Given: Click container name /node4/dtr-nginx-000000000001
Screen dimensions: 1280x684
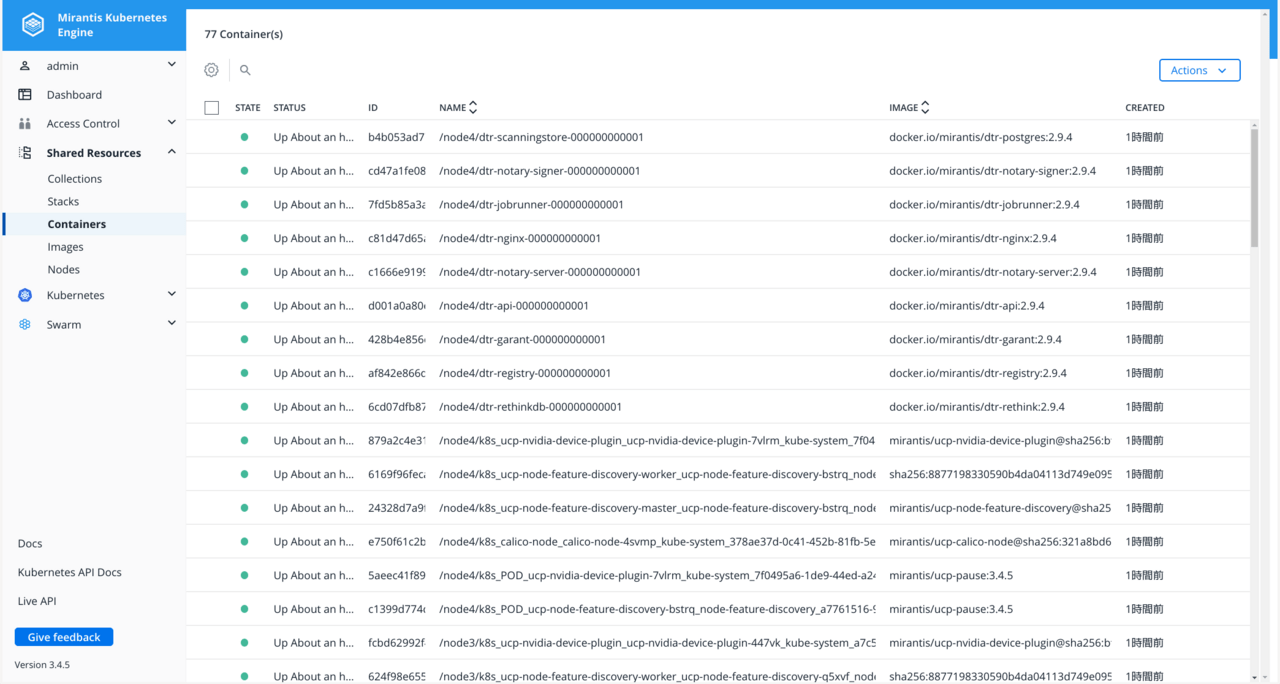Looking at the screenshot, I should (520, 238).
